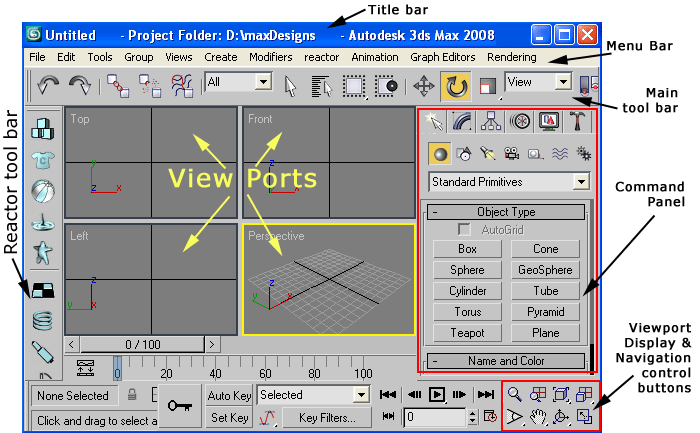Click the reactor star-shaped figure icon
This screenshot has width=700, height=433.
pyautogui.click(x=43, y=253)
